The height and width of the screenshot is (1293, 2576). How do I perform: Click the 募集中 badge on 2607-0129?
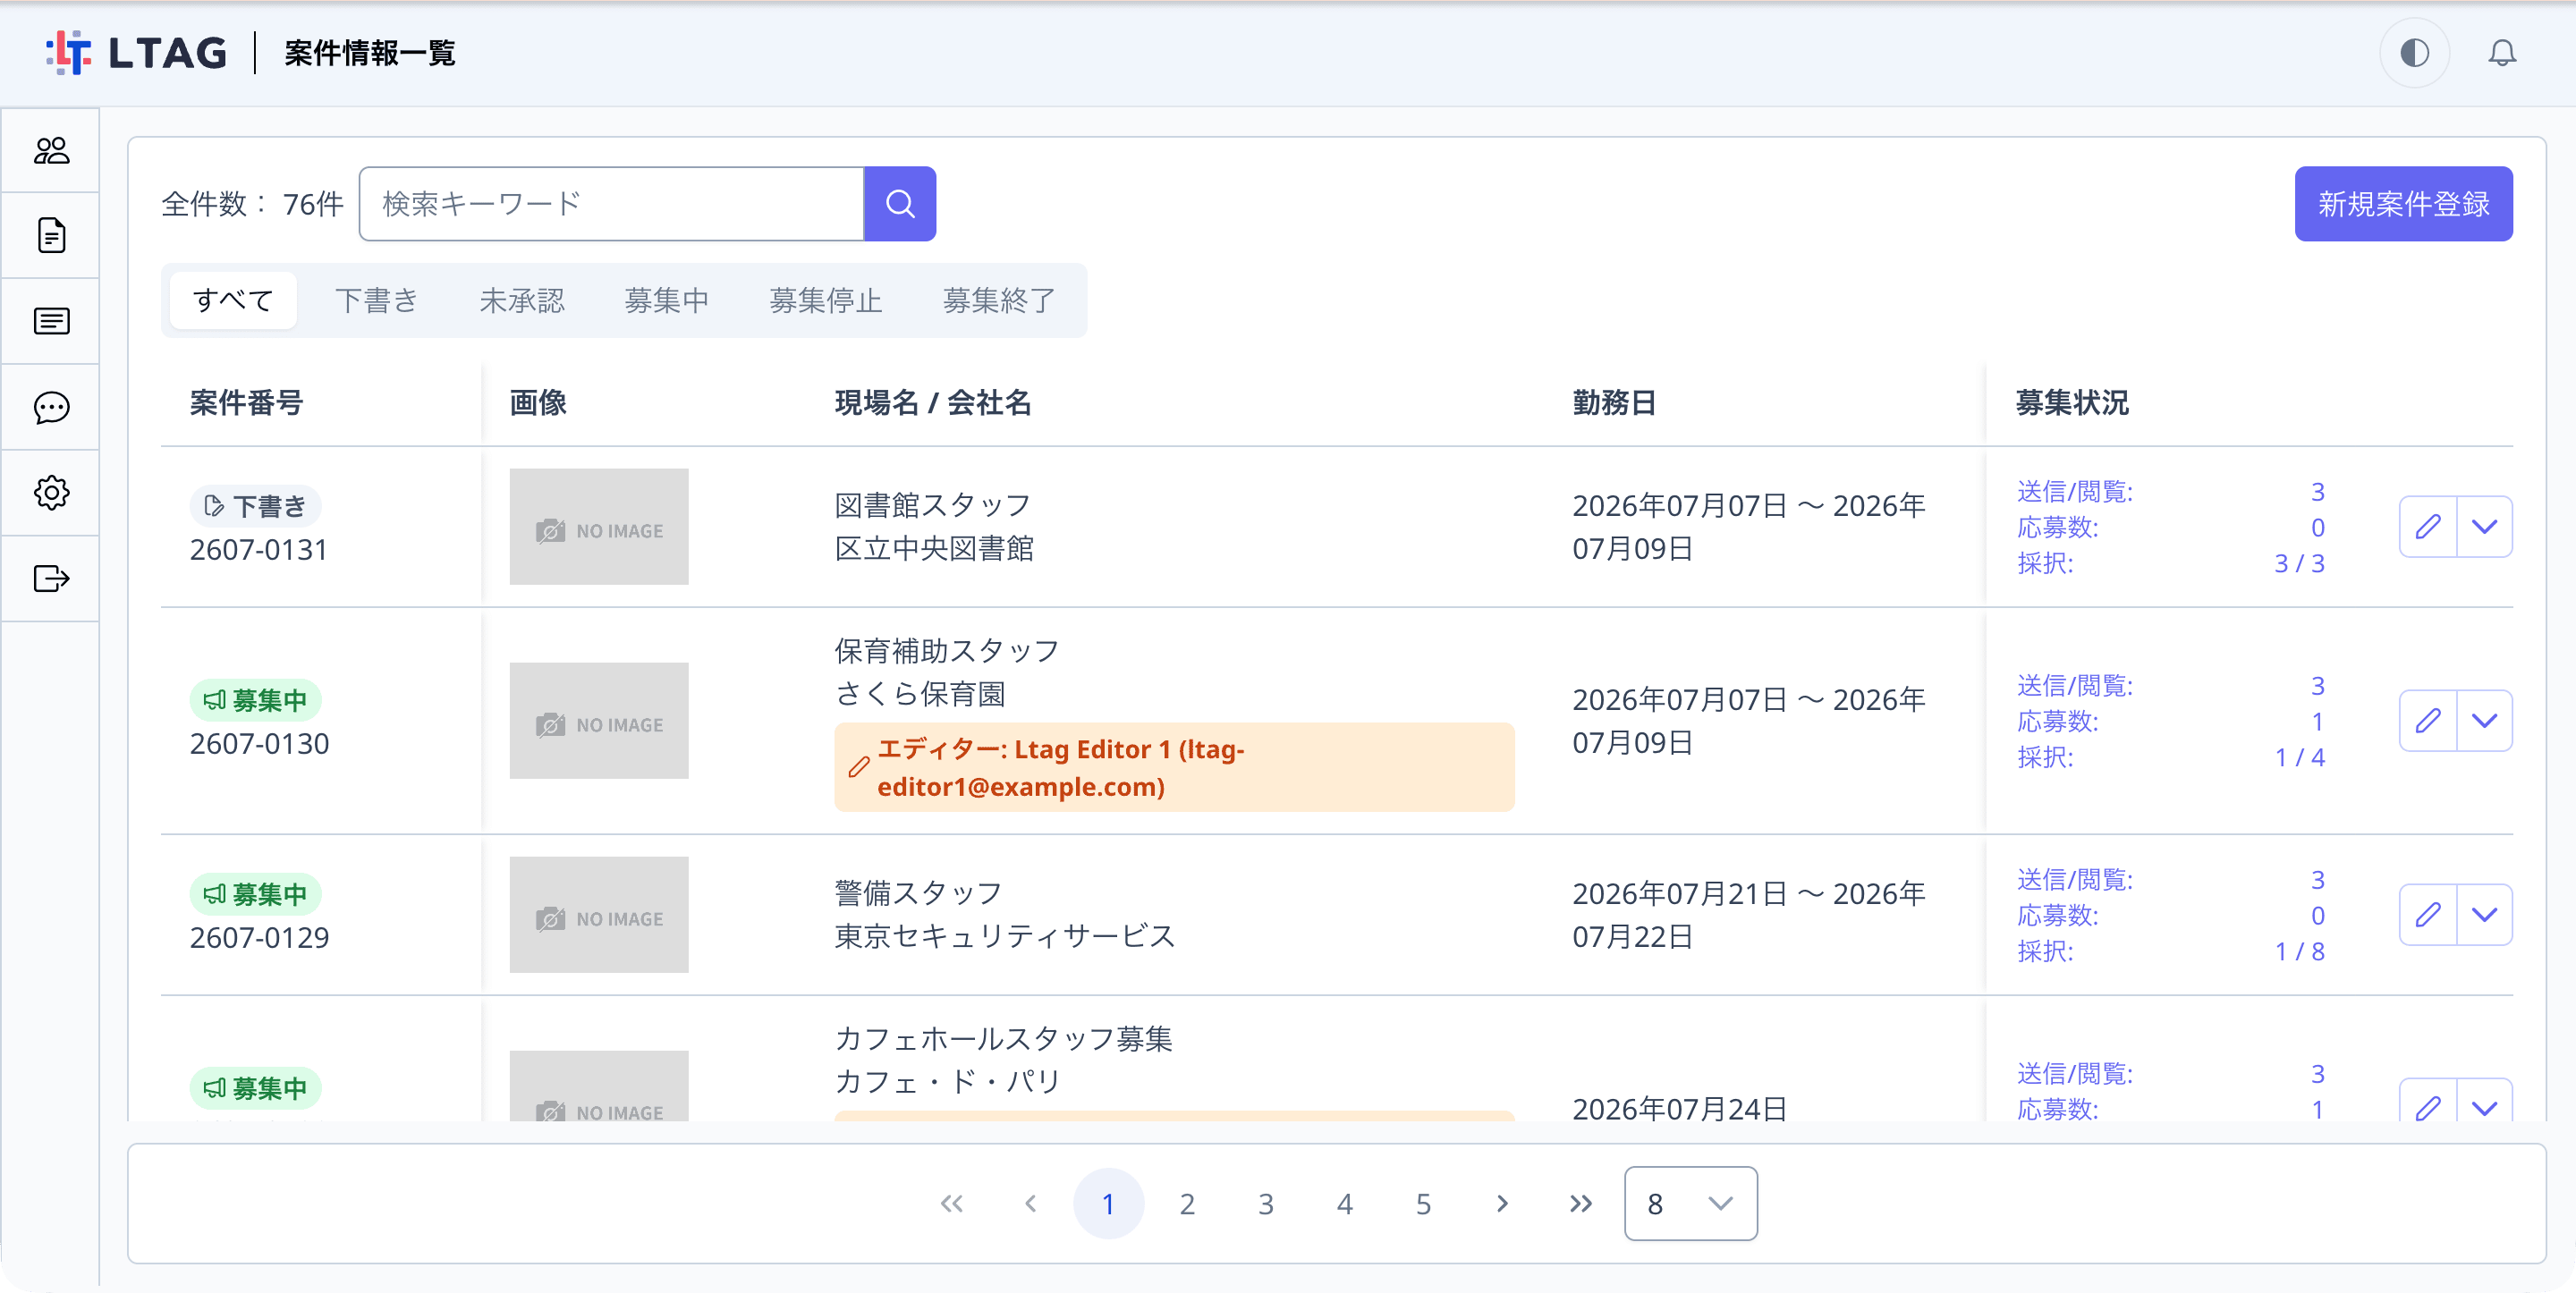click(x=255, y=893)
